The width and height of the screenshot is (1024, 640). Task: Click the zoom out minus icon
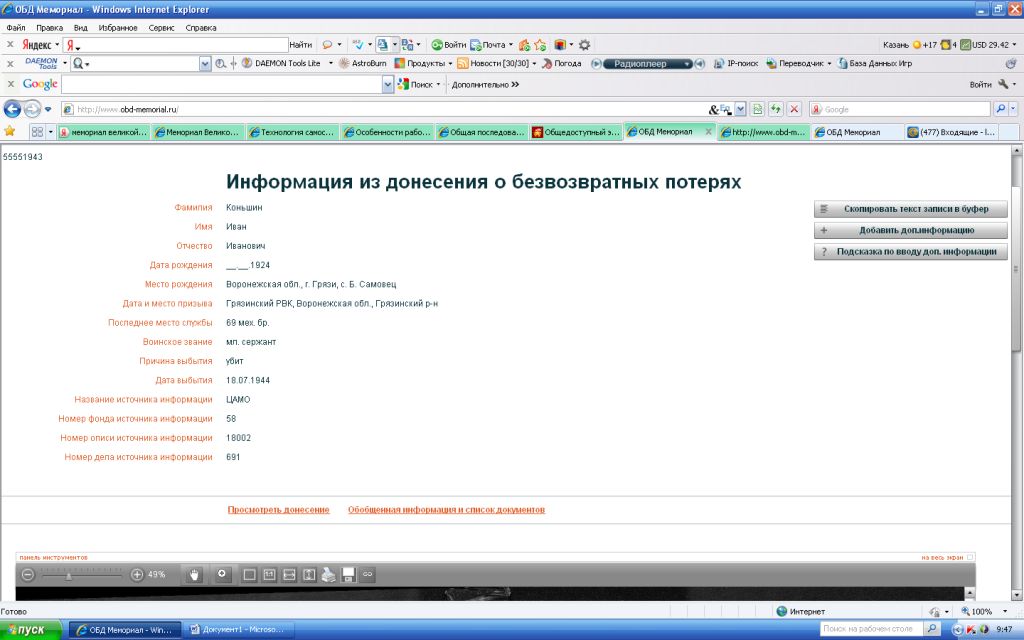(x=28, y=575)
